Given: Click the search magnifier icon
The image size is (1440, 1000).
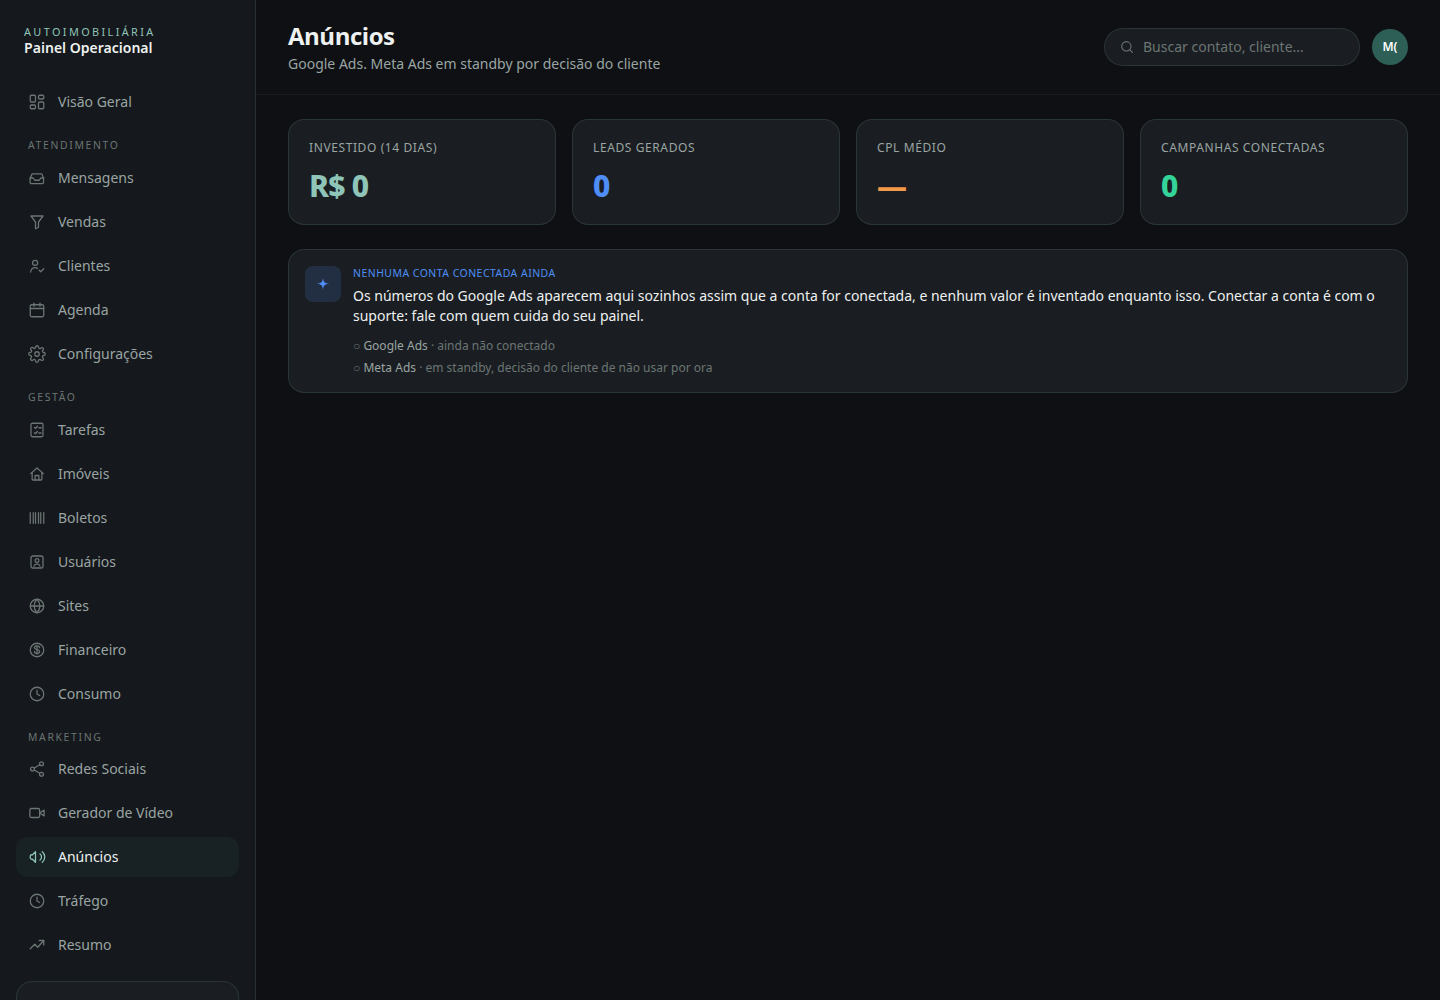Looking at the screenshot, I should (1127, 47).
